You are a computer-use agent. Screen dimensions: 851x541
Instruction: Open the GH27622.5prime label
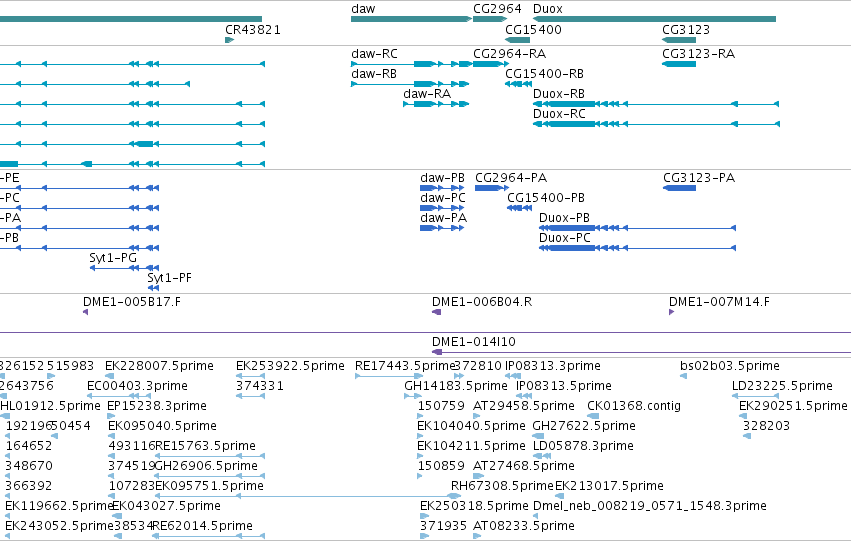(584, 426)
